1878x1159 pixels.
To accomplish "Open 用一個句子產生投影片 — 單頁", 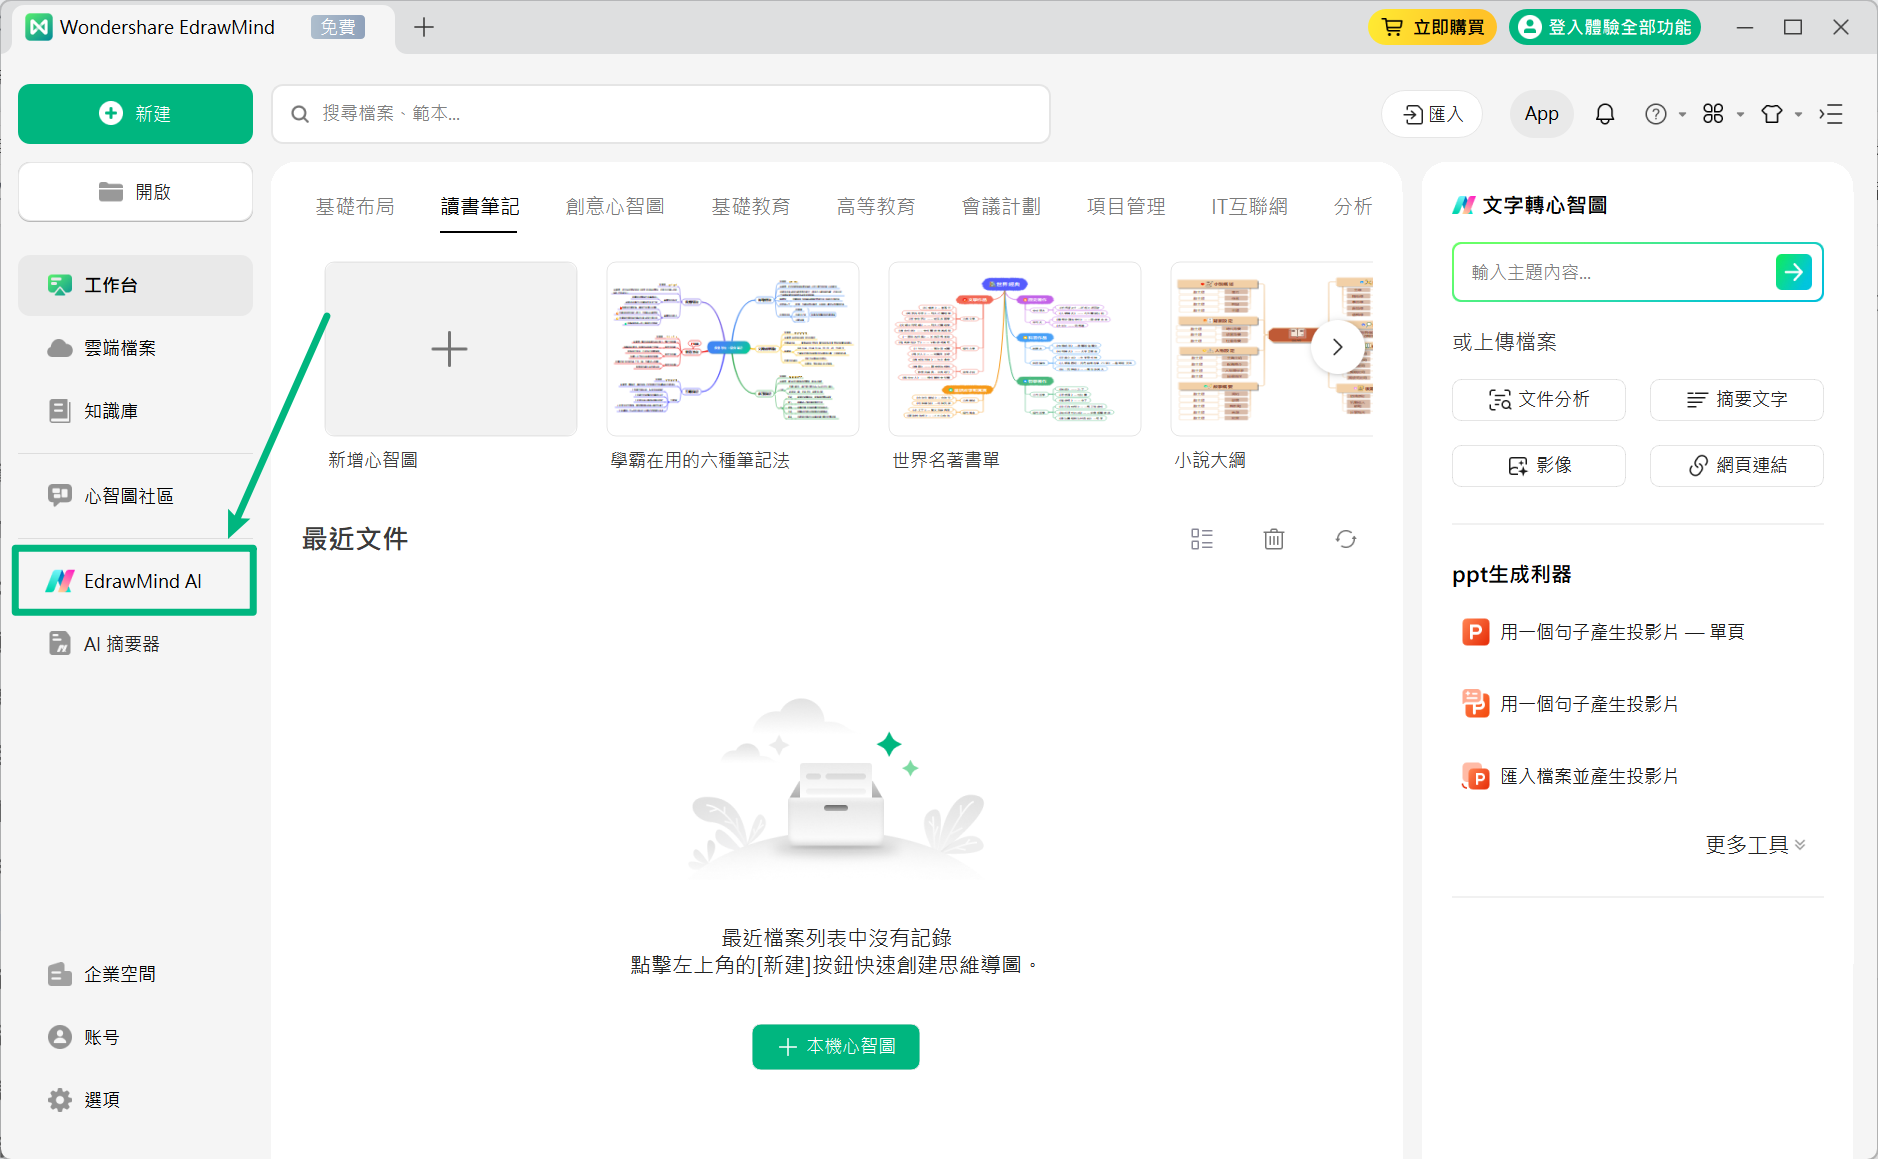I will [1603, 632].
